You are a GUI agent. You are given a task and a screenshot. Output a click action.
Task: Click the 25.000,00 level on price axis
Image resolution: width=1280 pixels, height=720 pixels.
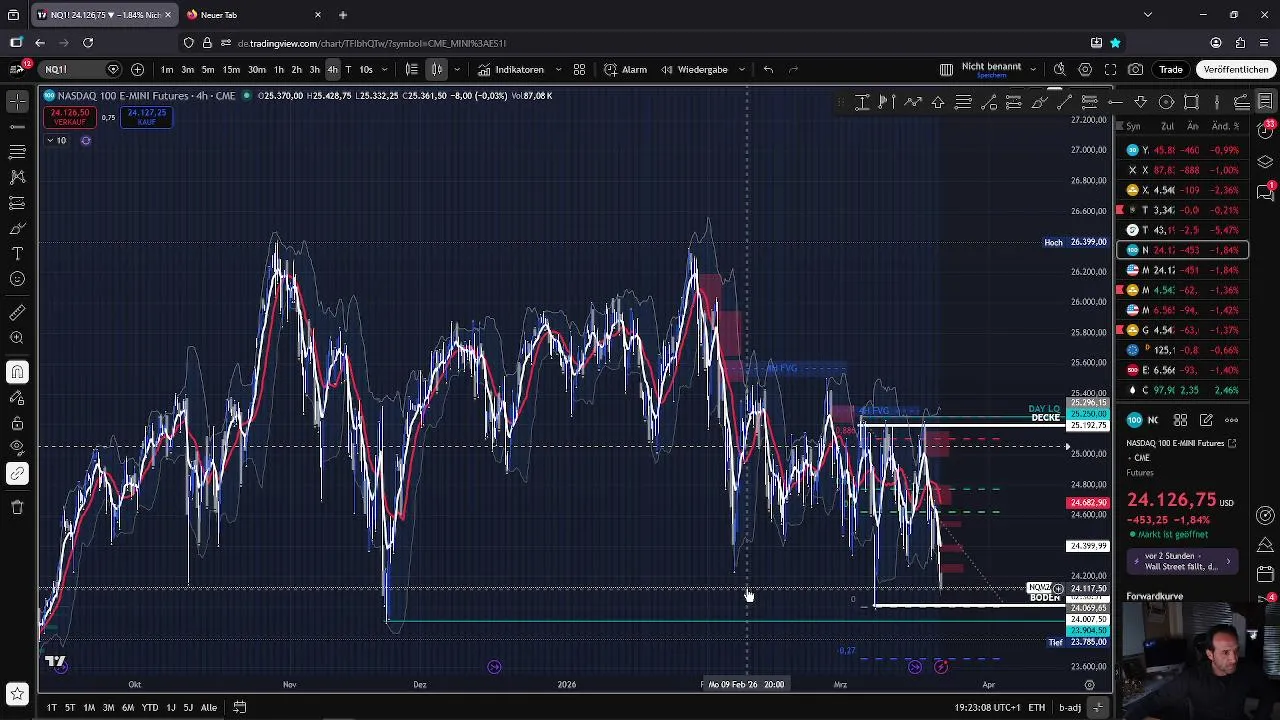click(x=1089, y=453)
